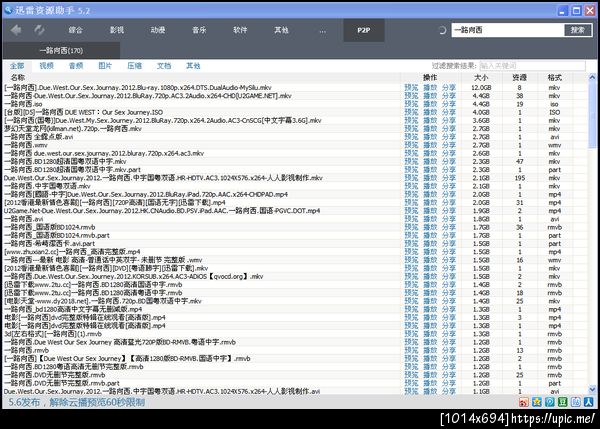Sort by the 名称 column header
The width and height of the screenshot is (600, 429).
18,77
